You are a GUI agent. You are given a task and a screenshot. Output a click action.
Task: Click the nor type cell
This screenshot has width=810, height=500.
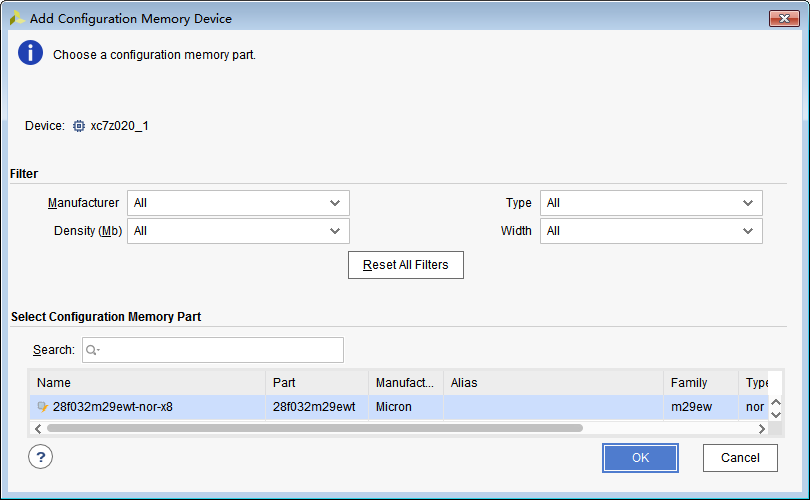tap(754, 407)
